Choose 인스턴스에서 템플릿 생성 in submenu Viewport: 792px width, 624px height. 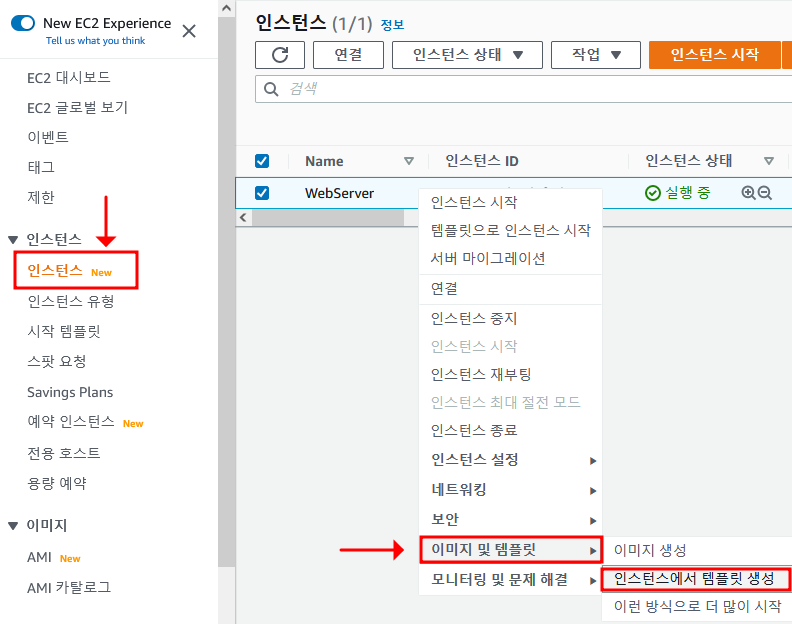coord(695,579)
